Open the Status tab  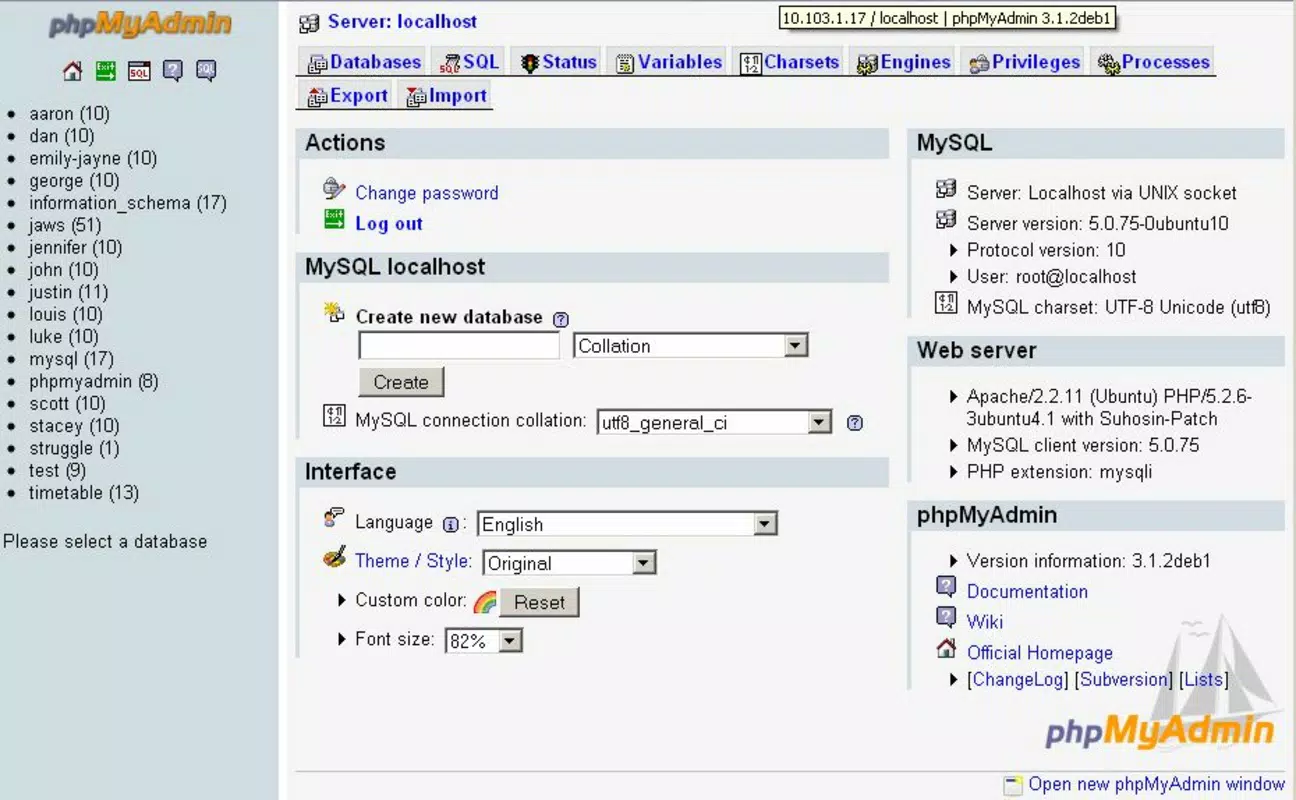click(x=558, y=62)
